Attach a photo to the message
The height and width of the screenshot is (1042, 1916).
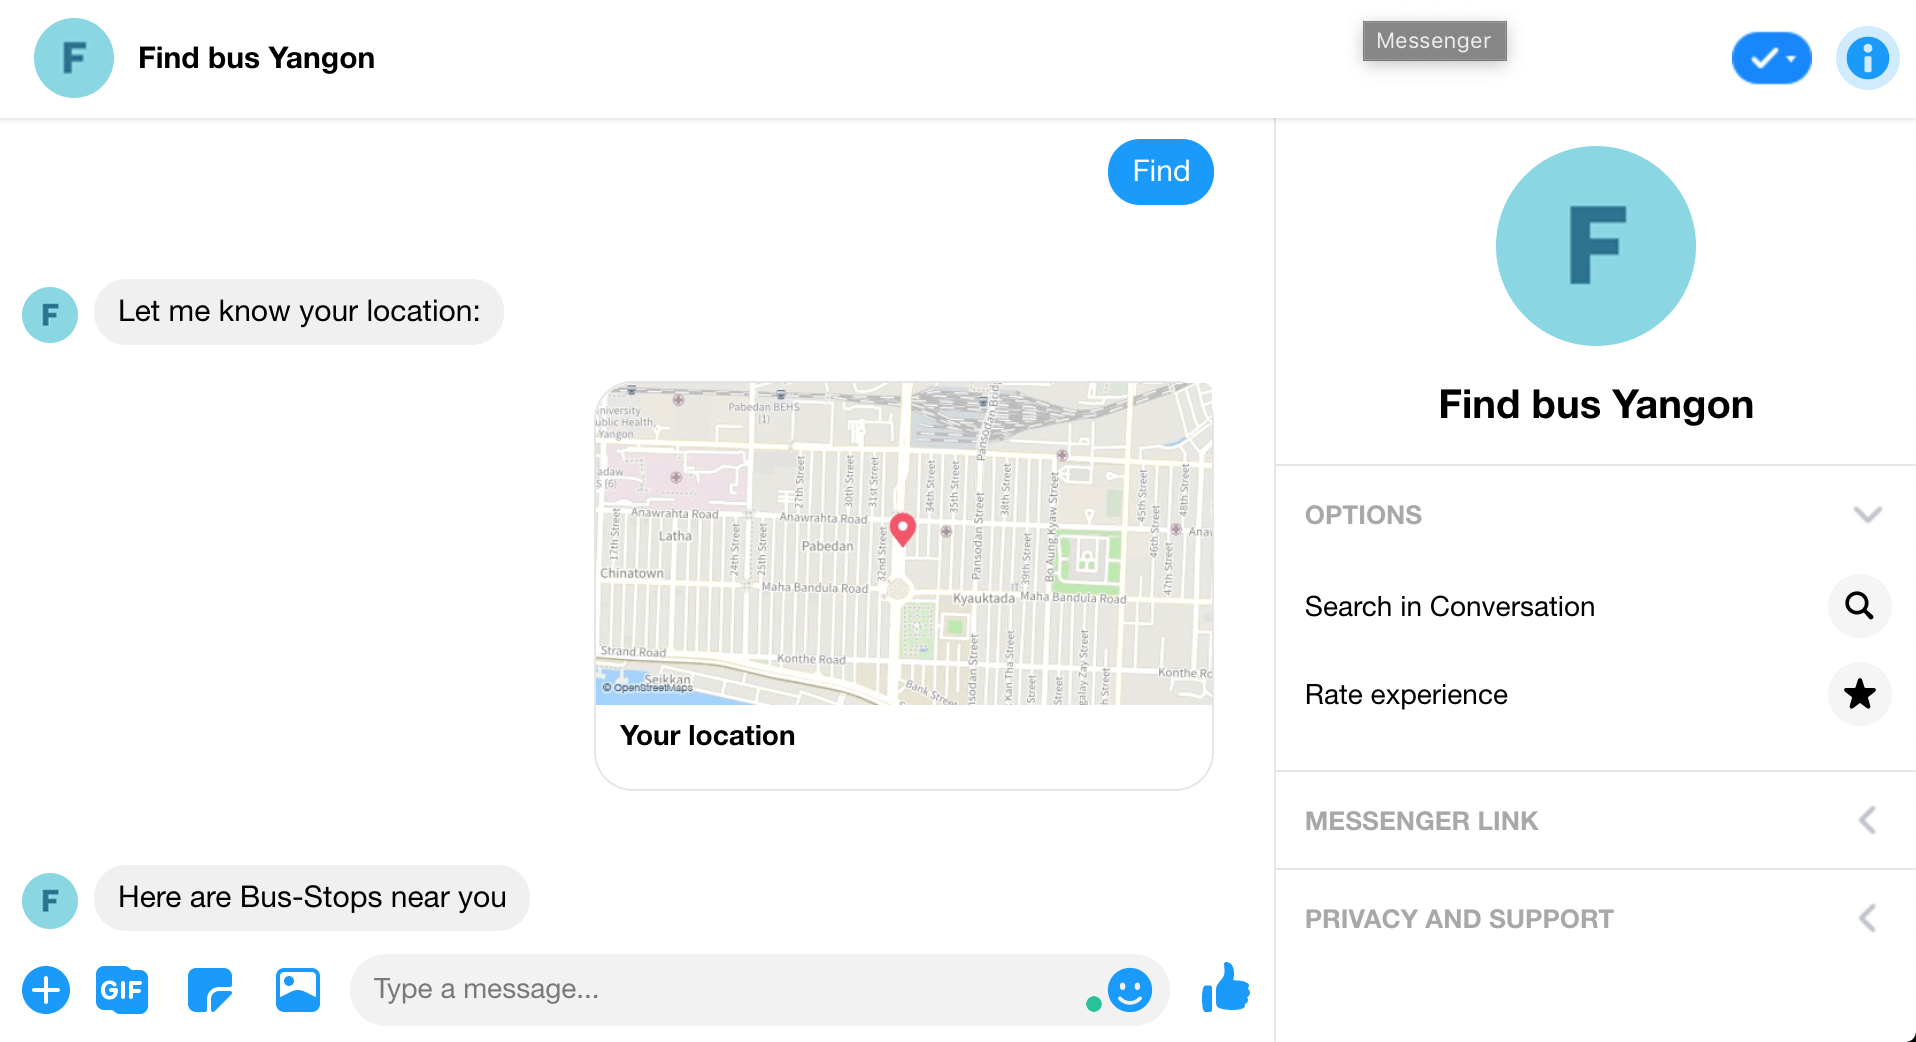(x=298, y=990)
